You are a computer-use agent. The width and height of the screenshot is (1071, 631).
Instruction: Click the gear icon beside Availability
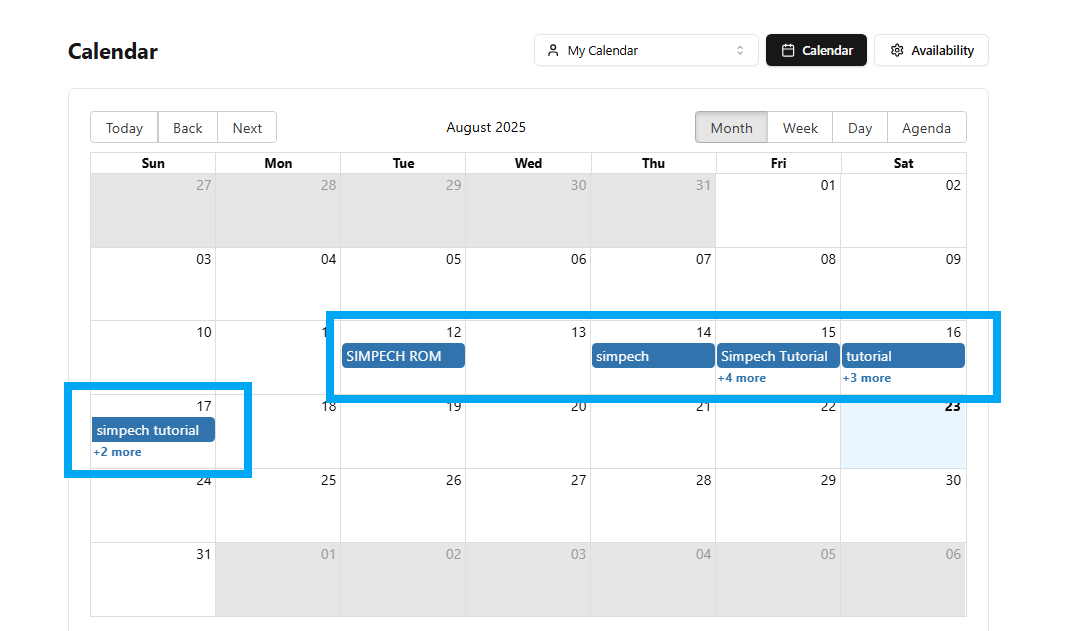[x=897, y=50]
